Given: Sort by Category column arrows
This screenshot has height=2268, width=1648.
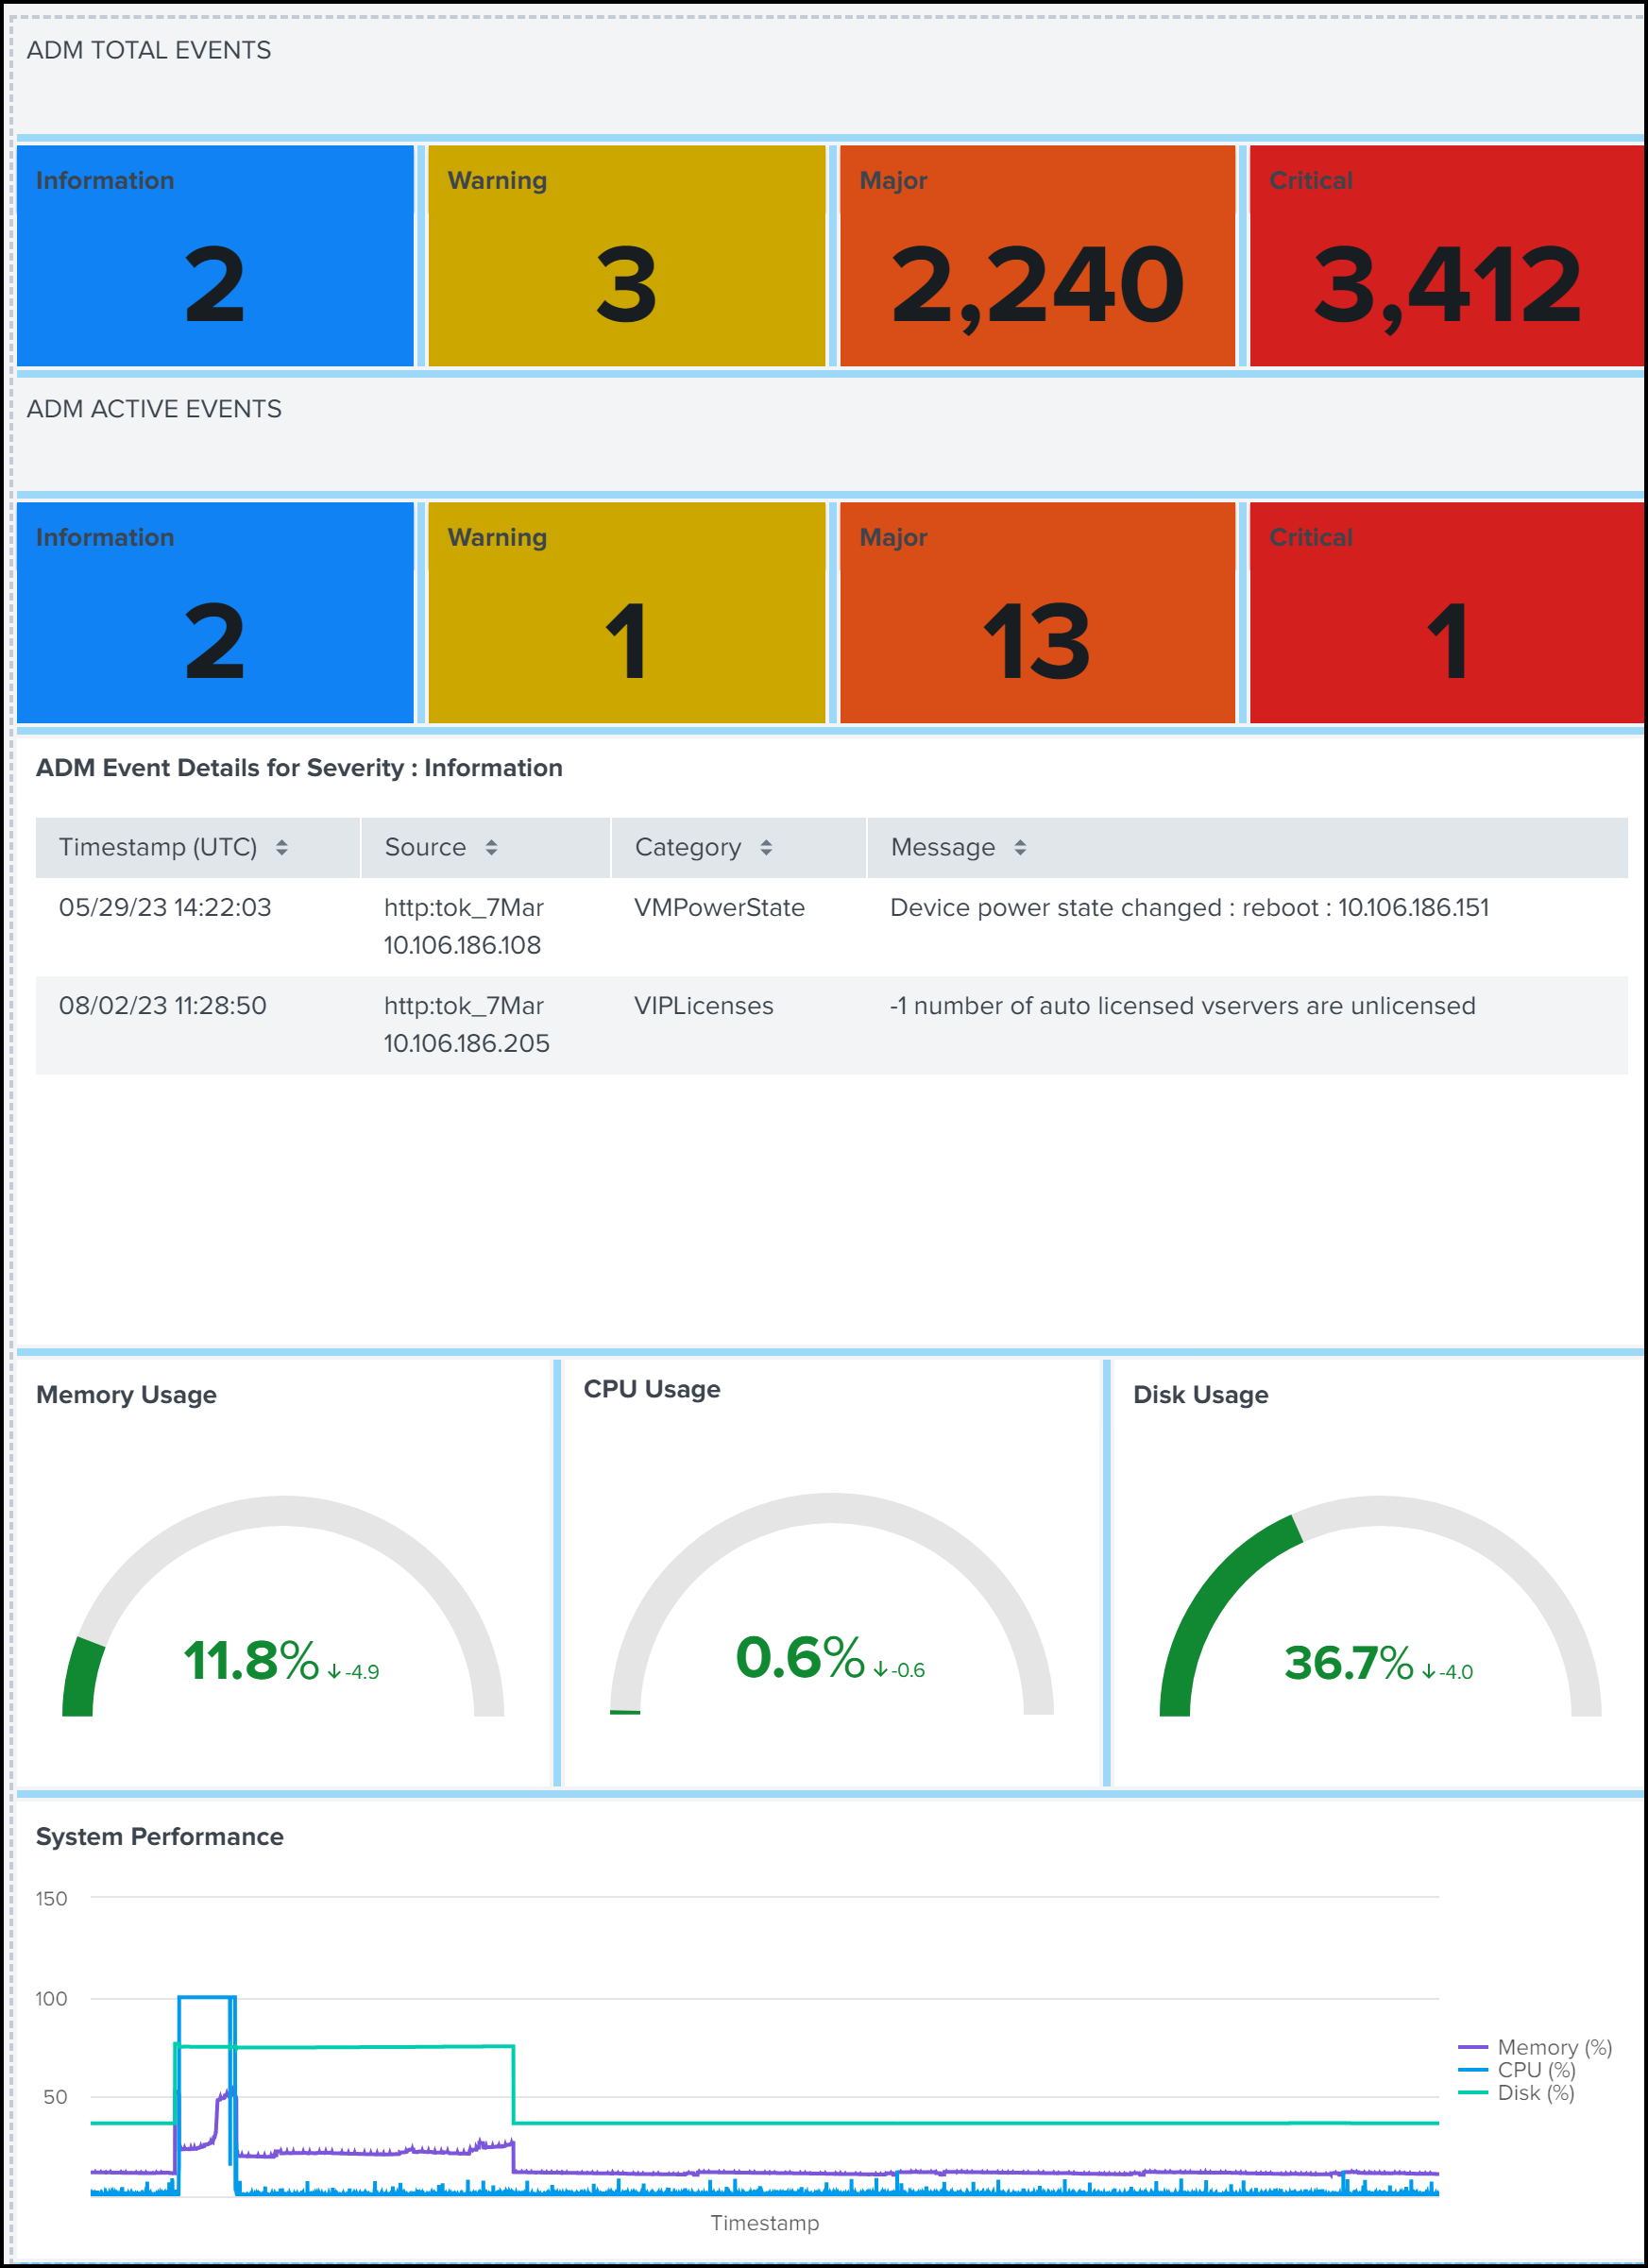Looking at the screenshot, I should pos(766,847).
